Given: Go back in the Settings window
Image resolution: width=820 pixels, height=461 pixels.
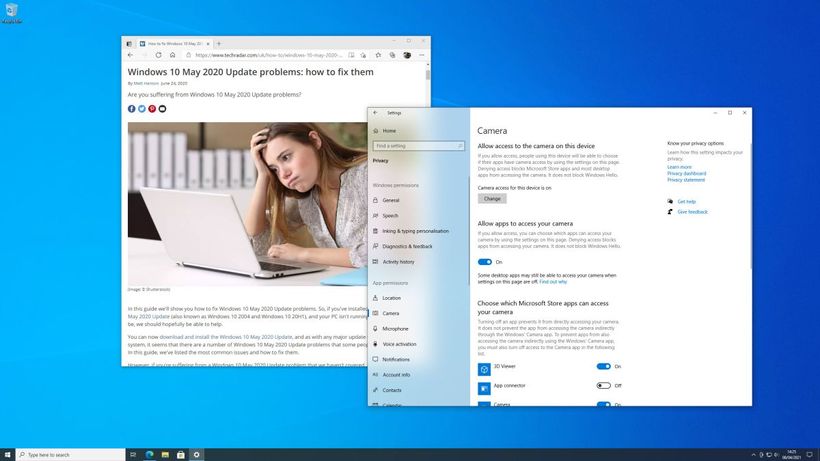Looking at the screenshot, I should [375, 113].
